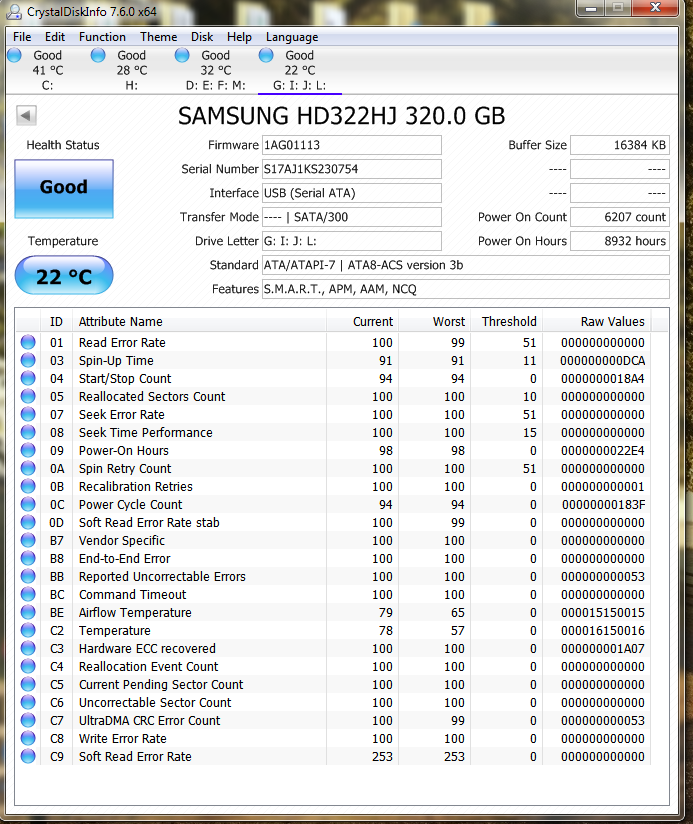Open the Function menu

click(x=102, y=37)
